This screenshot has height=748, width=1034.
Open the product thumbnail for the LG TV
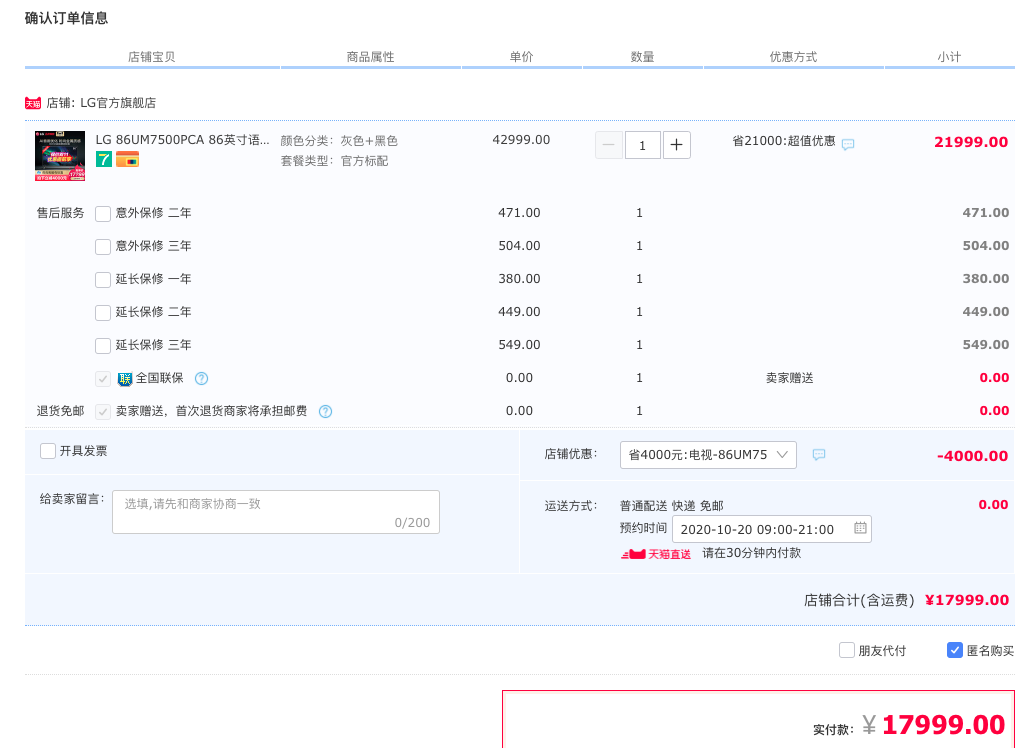tap(60, 156)
